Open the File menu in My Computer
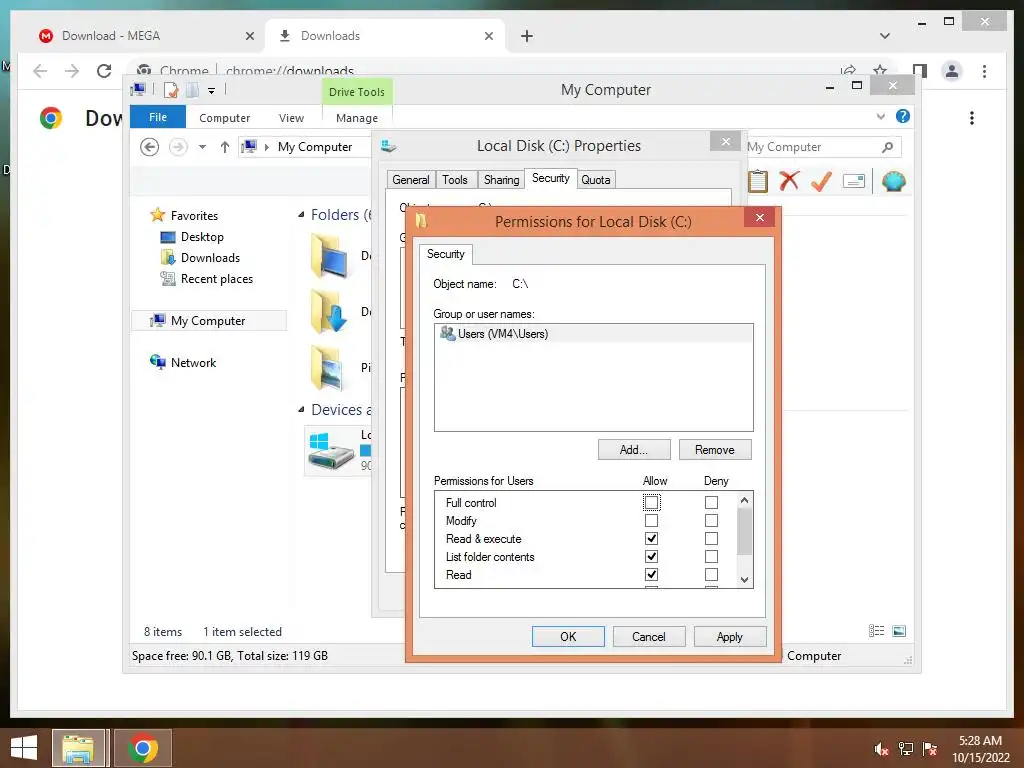The width and height of the screenshot is (1024, 768). 158,118
